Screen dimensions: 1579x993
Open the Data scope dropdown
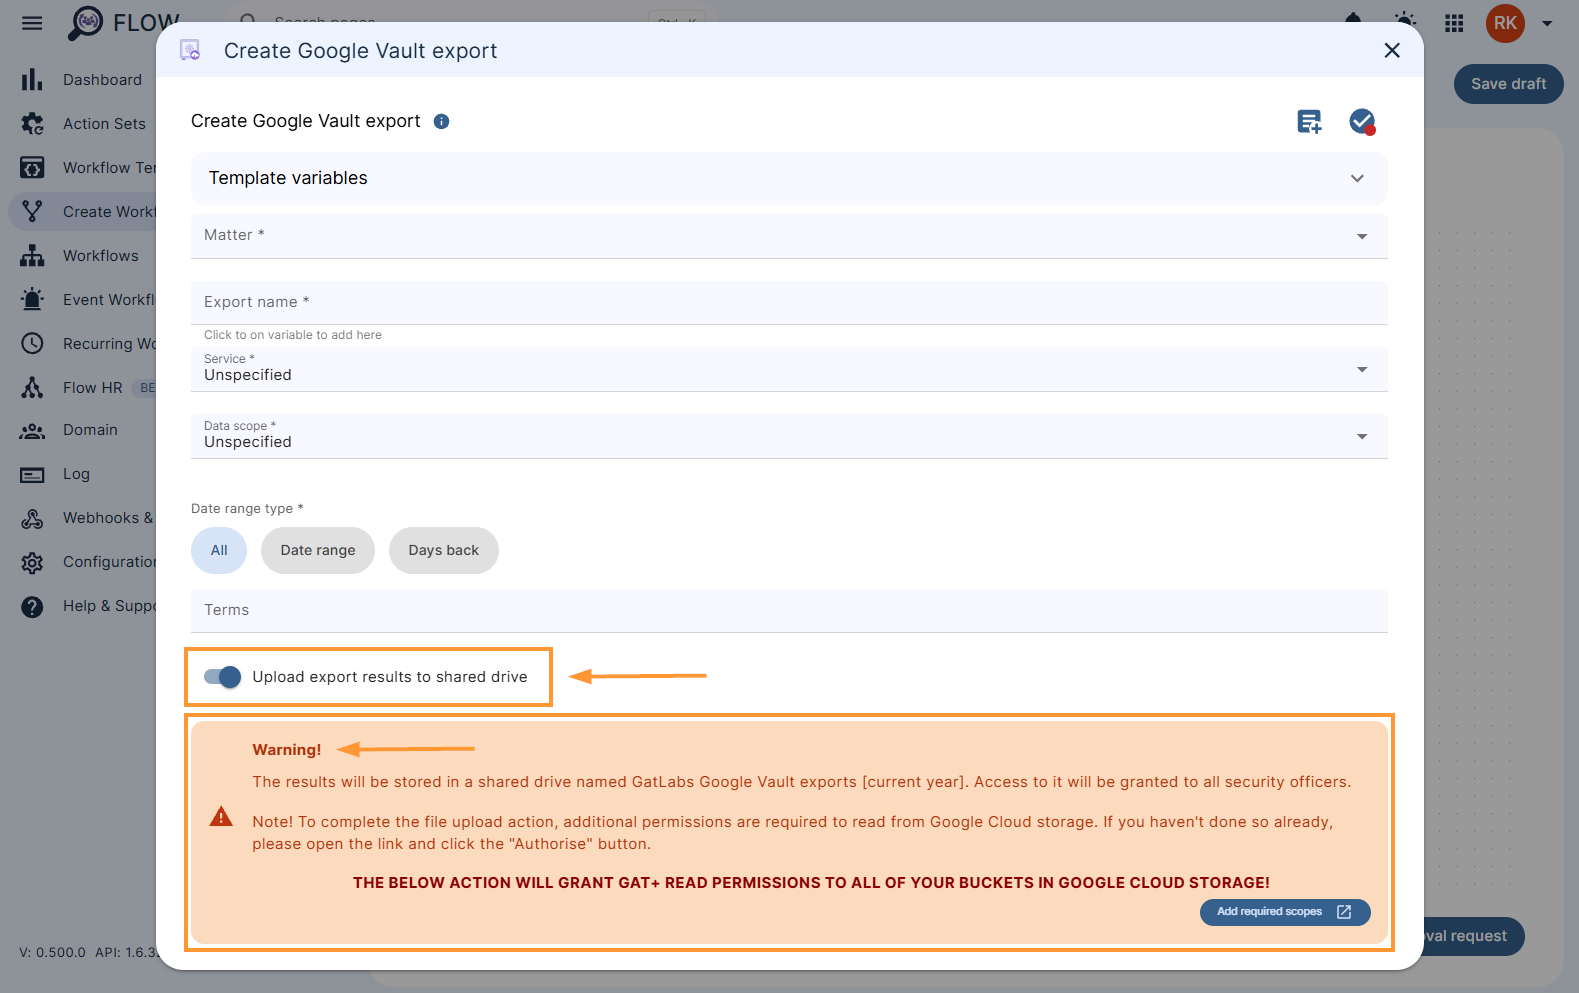pyautogui.click(x=789, y=436)
